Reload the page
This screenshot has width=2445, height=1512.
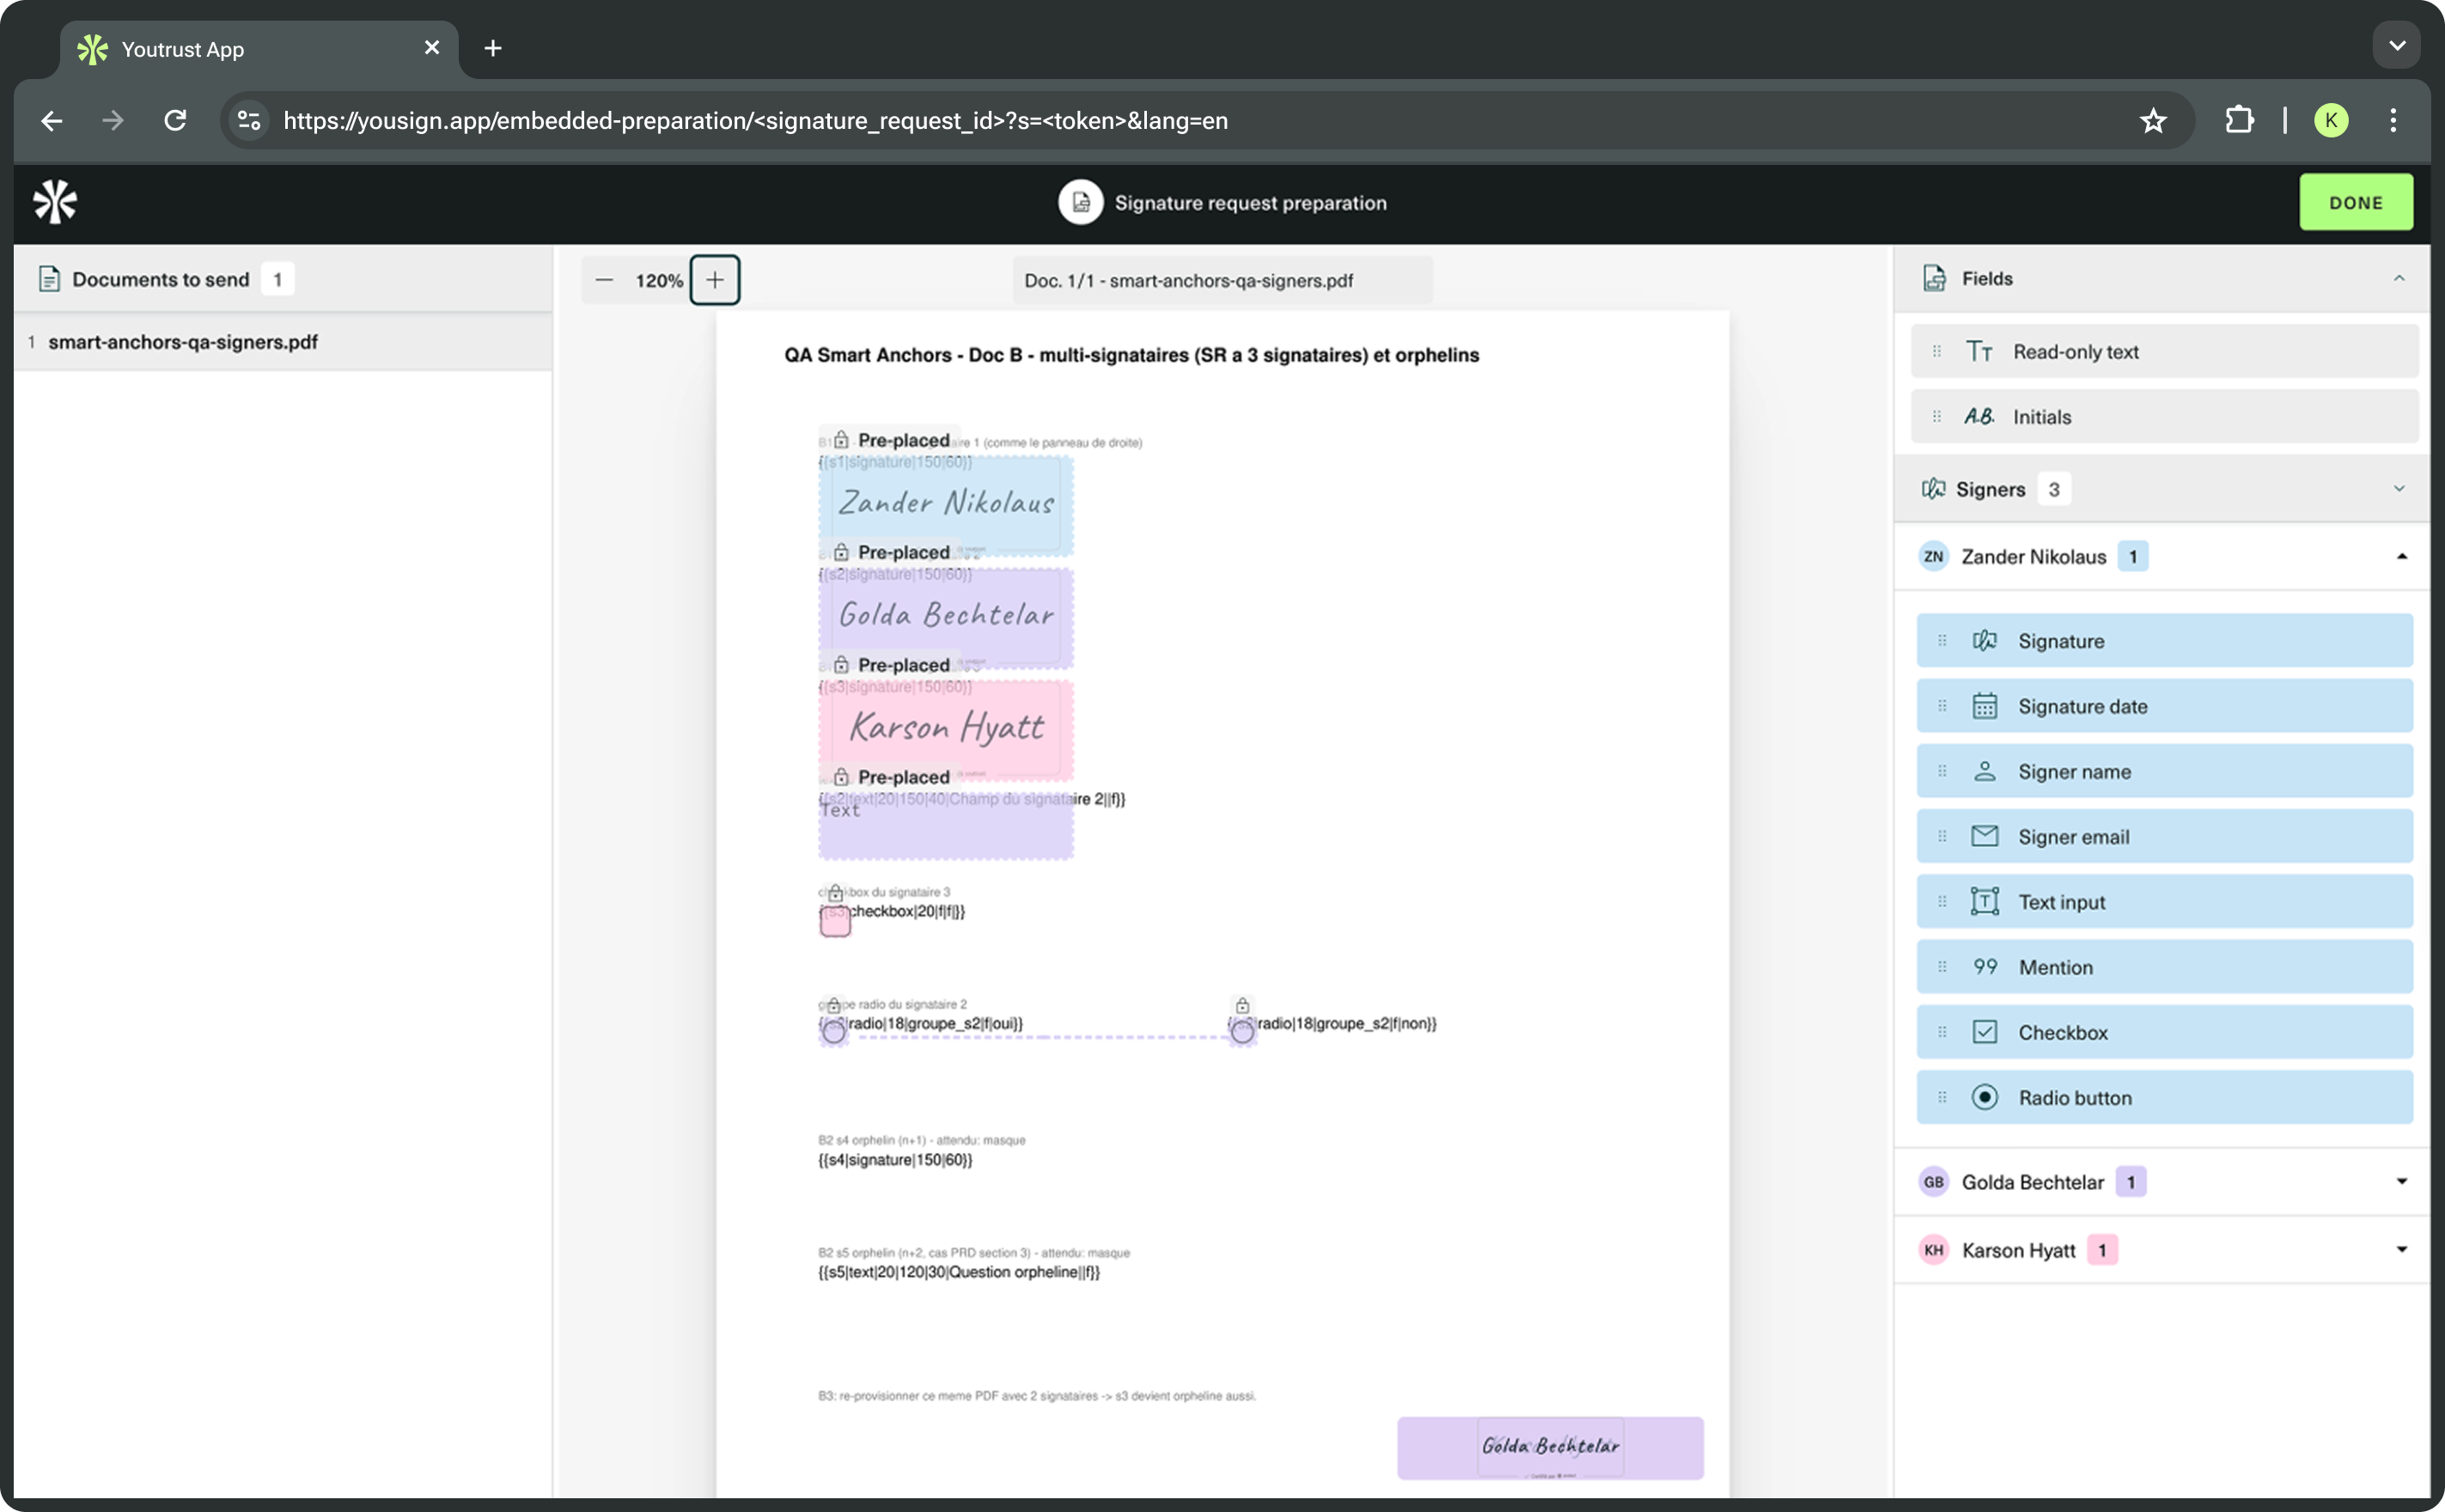tap(175, 121)
